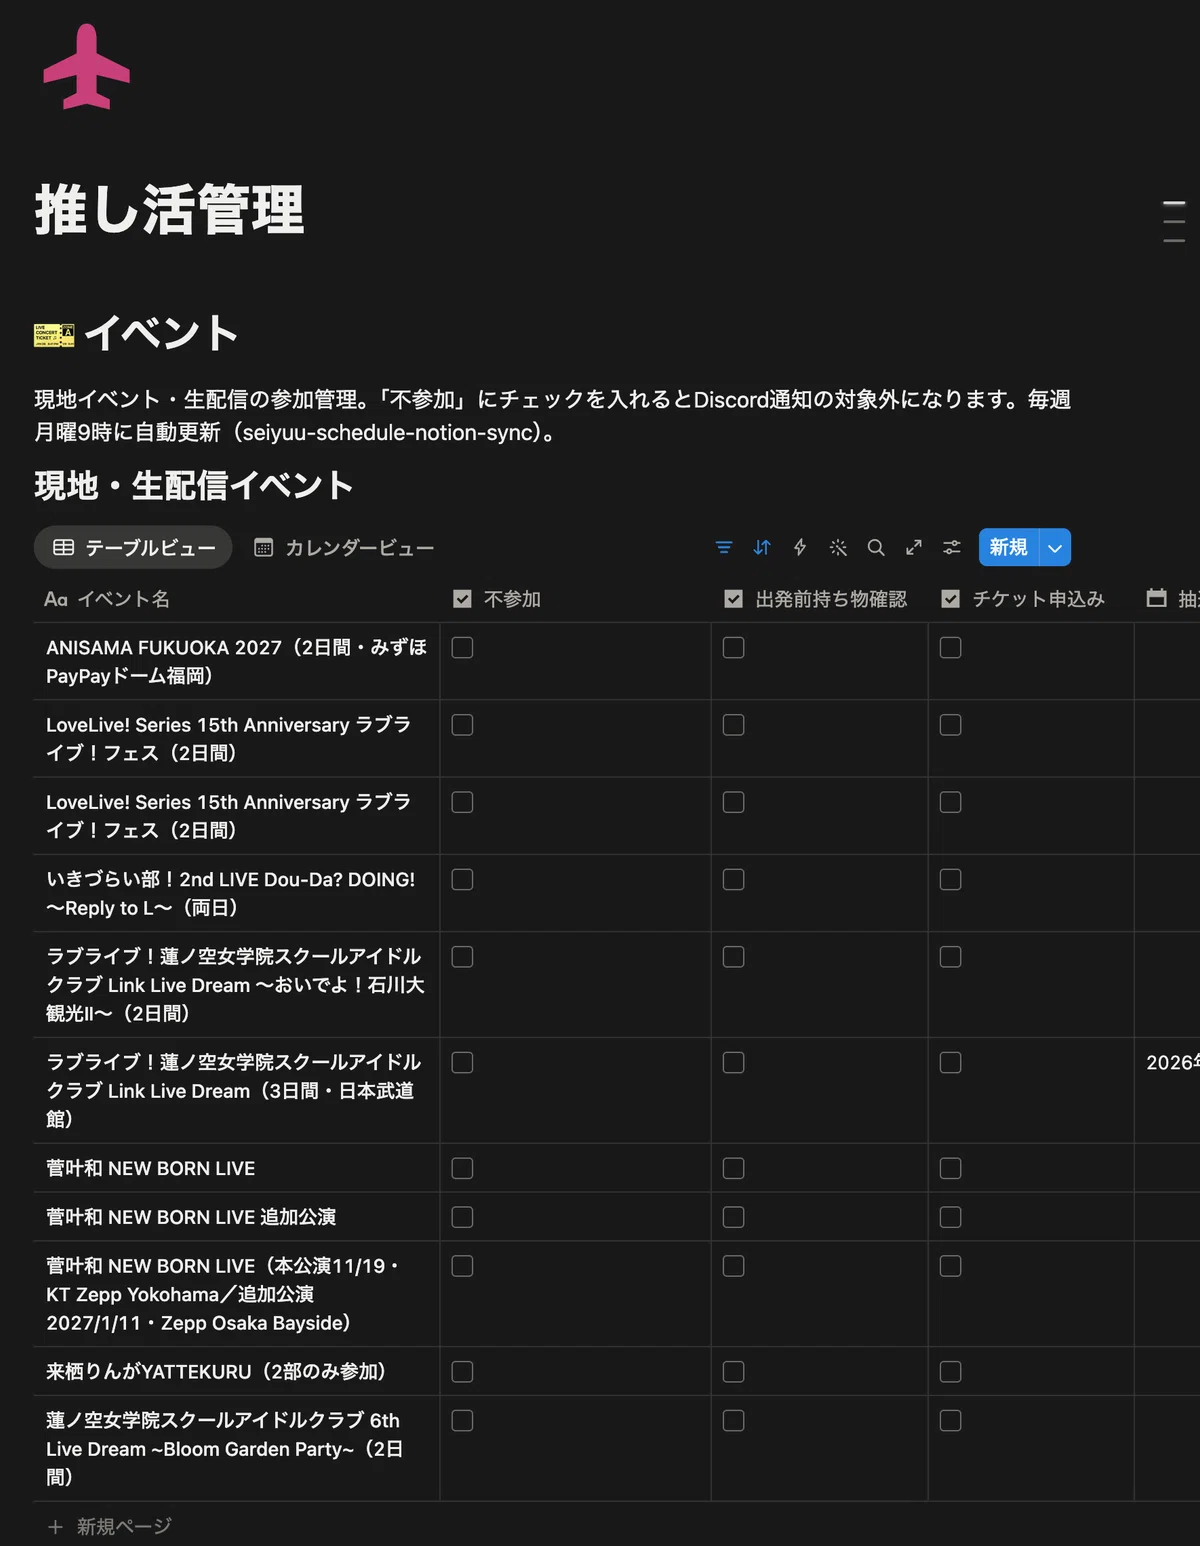Check 不参加 for 来栖りんがYATTEKURU
This screenshot has width=1200, height=1546.
coord(462,1371)
